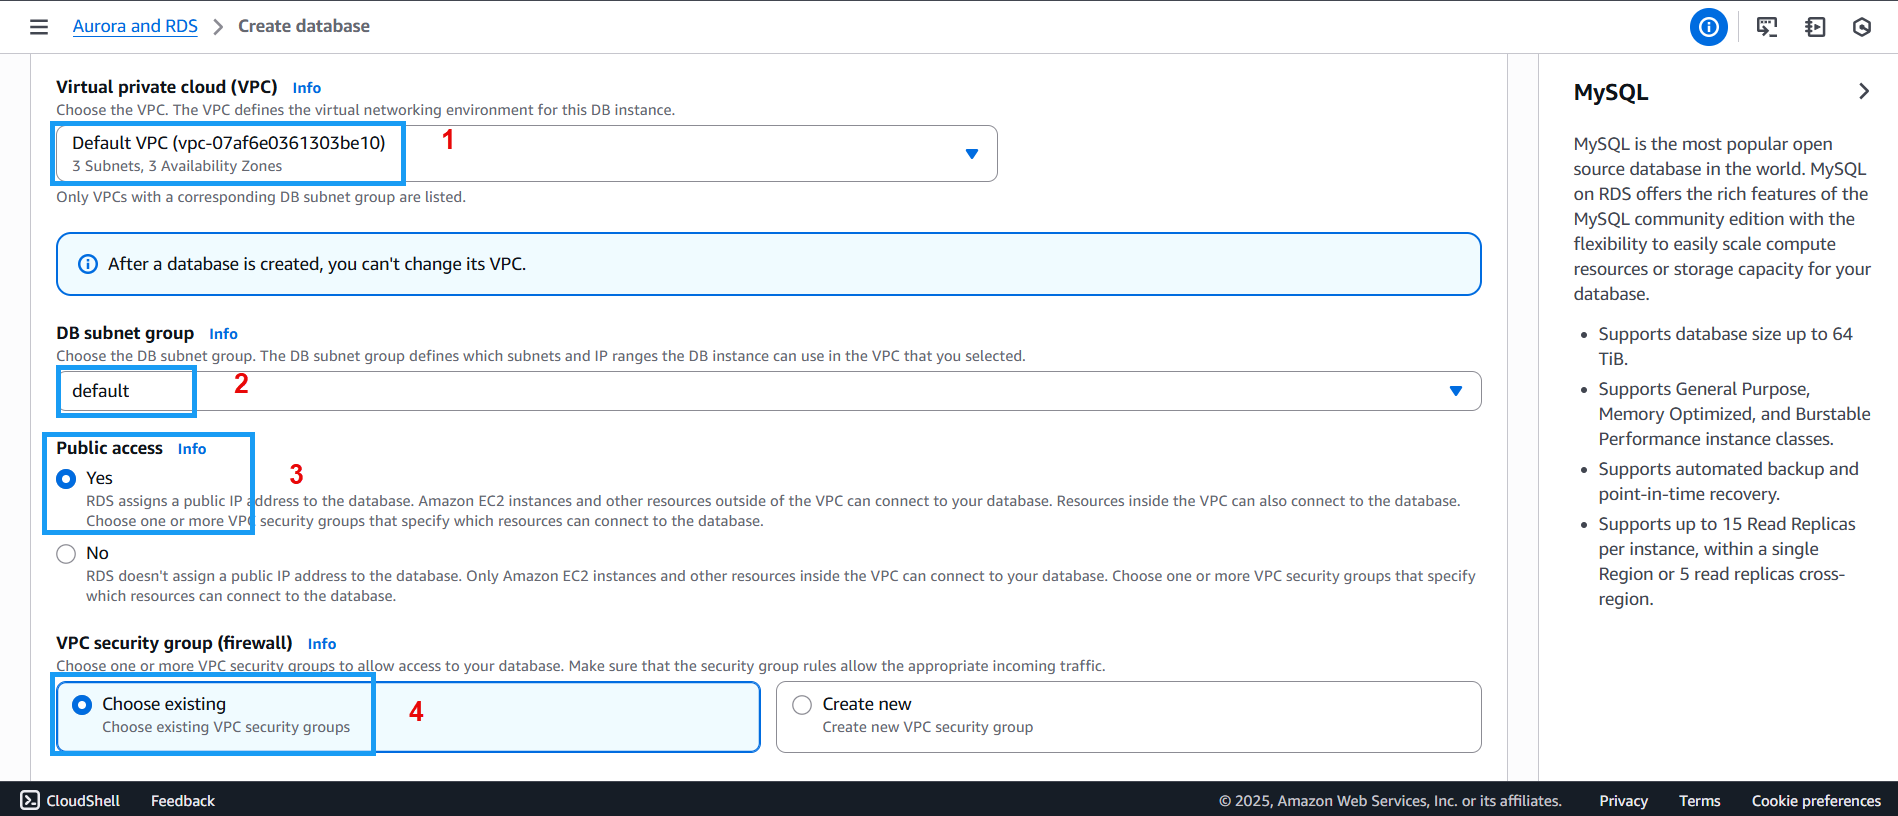The image size is (1898, 816).
Task: Click 'Supports up to 15 Read Replicas' bullet
Action: click(x=1727, y=561)
